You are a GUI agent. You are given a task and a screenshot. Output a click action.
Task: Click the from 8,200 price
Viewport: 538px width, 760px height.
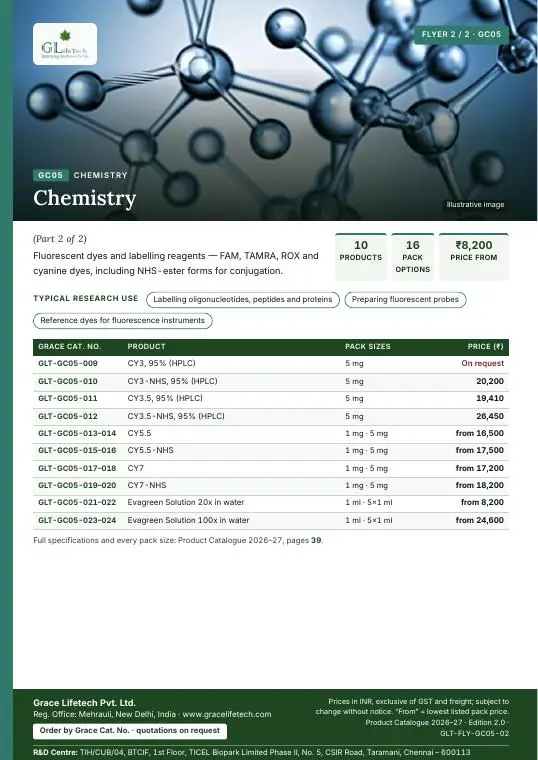[x=482, y=503]
